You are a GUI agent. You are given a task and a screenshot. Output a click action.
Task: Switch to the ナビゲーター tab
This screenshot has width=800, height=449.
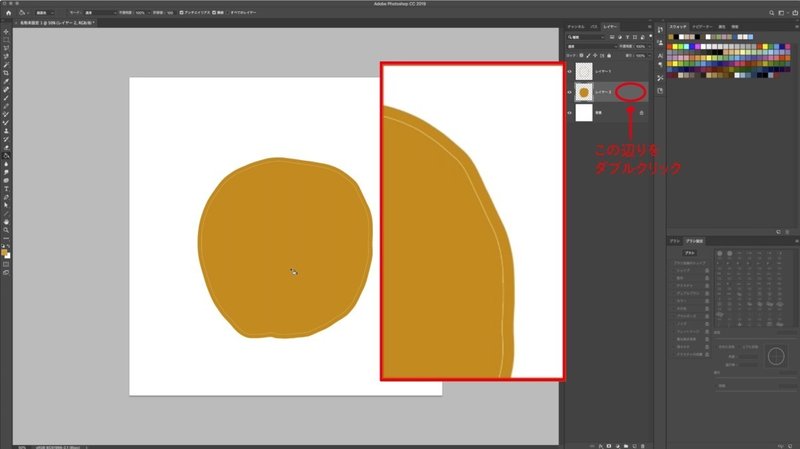click(702, 27)
